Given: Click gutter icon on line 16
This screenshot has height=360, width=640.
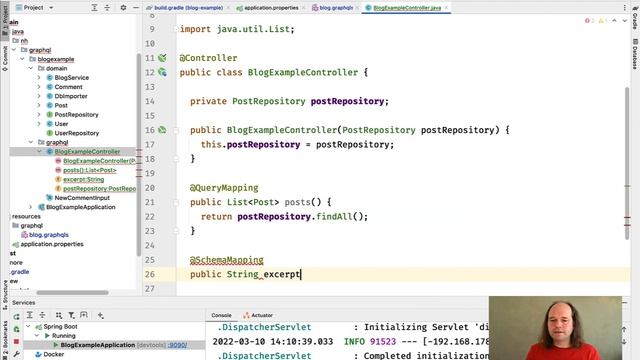Looking at the screenshot, I should [x=162, y=130].
